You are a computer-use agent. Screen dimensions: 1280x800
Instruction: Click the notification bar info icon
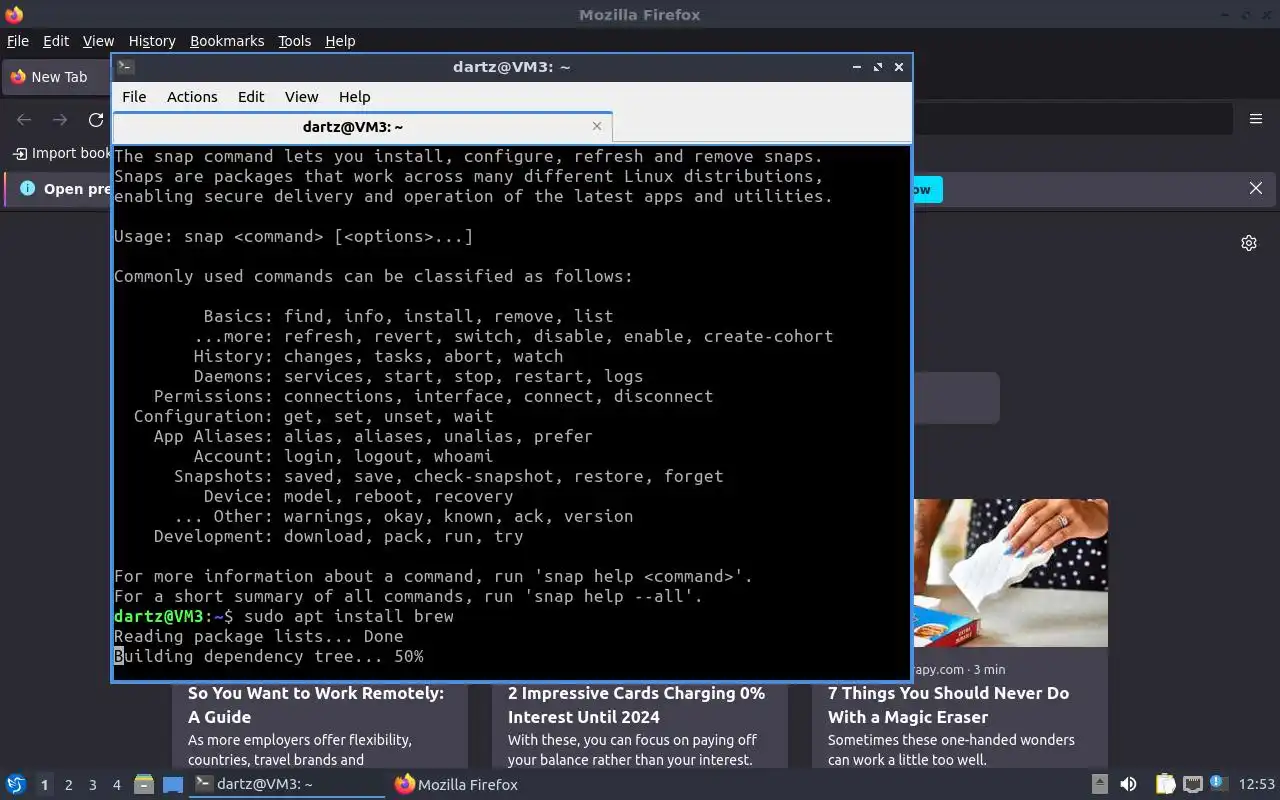[x=27, y=188]
